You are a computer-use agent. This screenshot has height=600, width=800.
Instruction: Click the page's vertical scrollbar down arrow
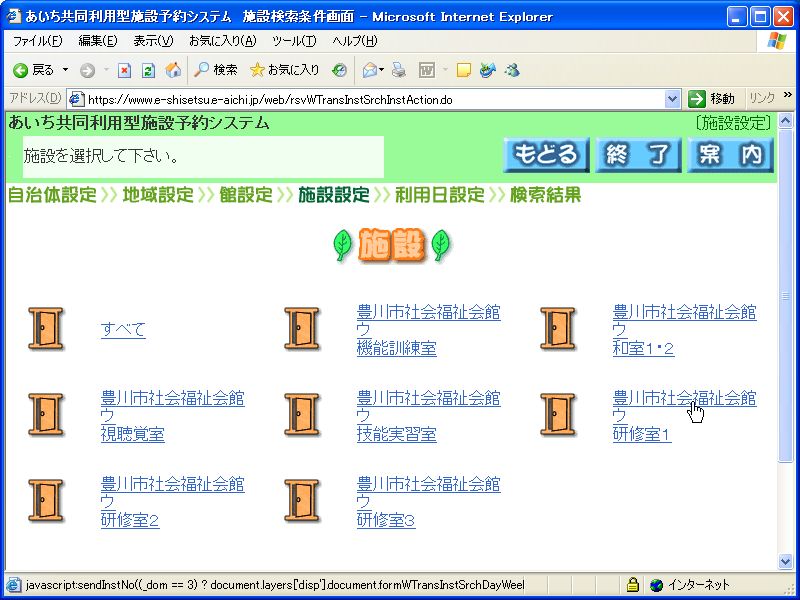pos(785,562)
